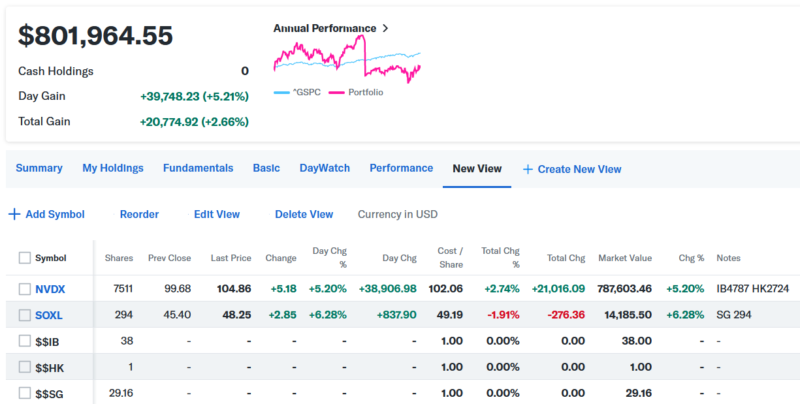Screen dimensions: 800x404
Task: Click the Reorder button
Action: (x=139, y=214)
